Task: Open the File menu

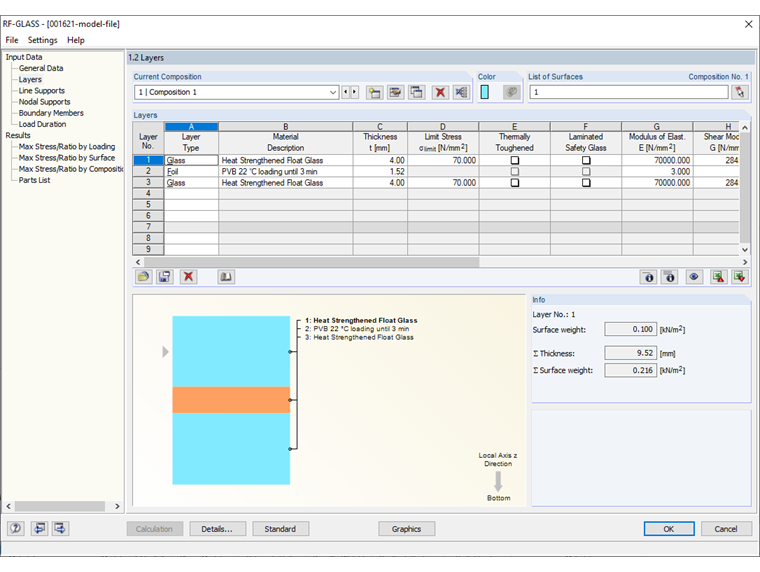Action: [x=12, y=40]
